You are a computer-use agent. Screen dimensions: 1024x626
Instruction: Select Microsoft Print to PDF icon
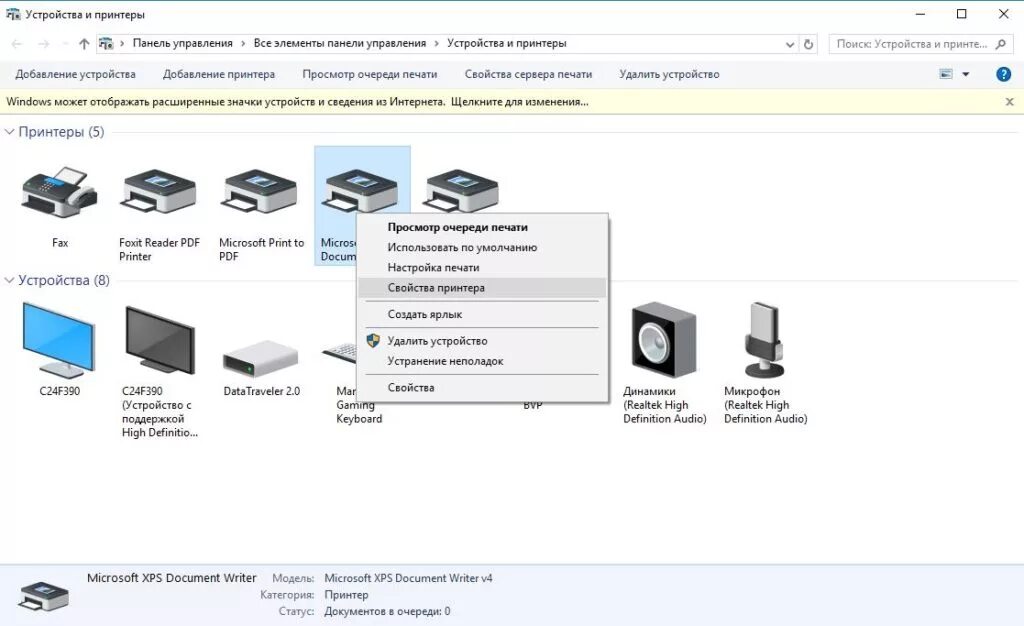click(259, 192)
